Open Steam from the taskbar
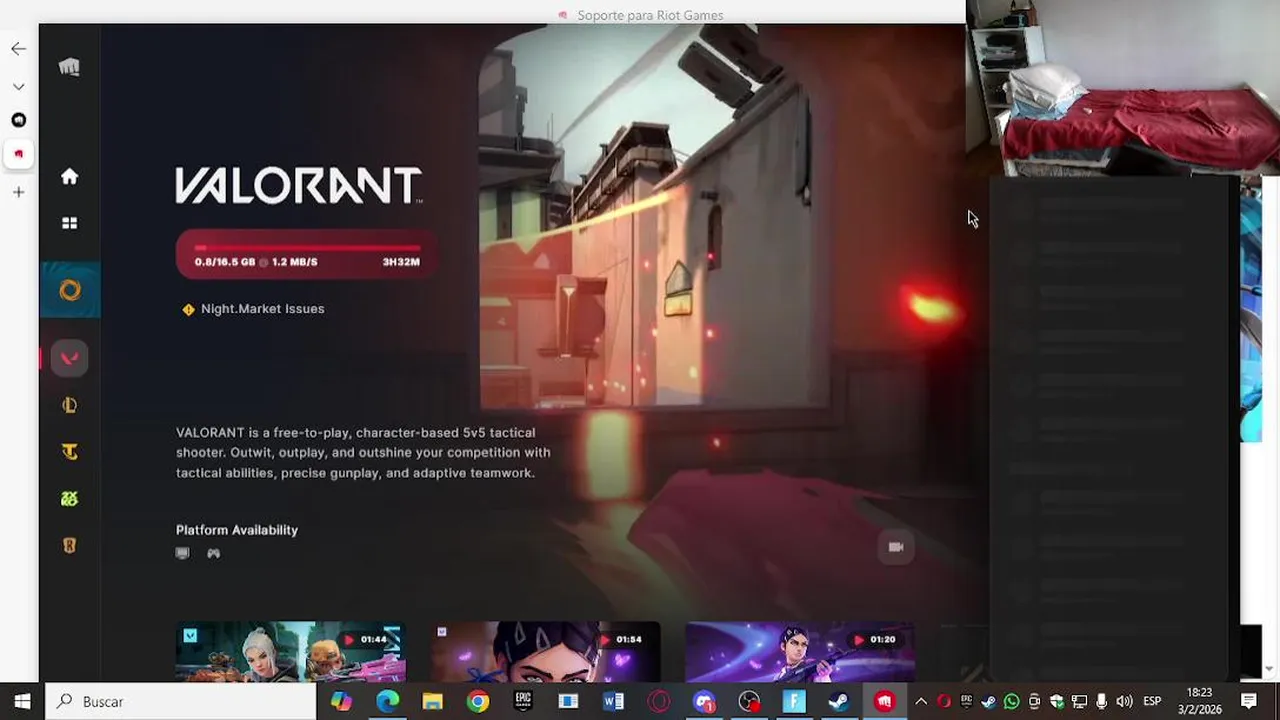Screen dimensions: 1280x720 point(839,701)
